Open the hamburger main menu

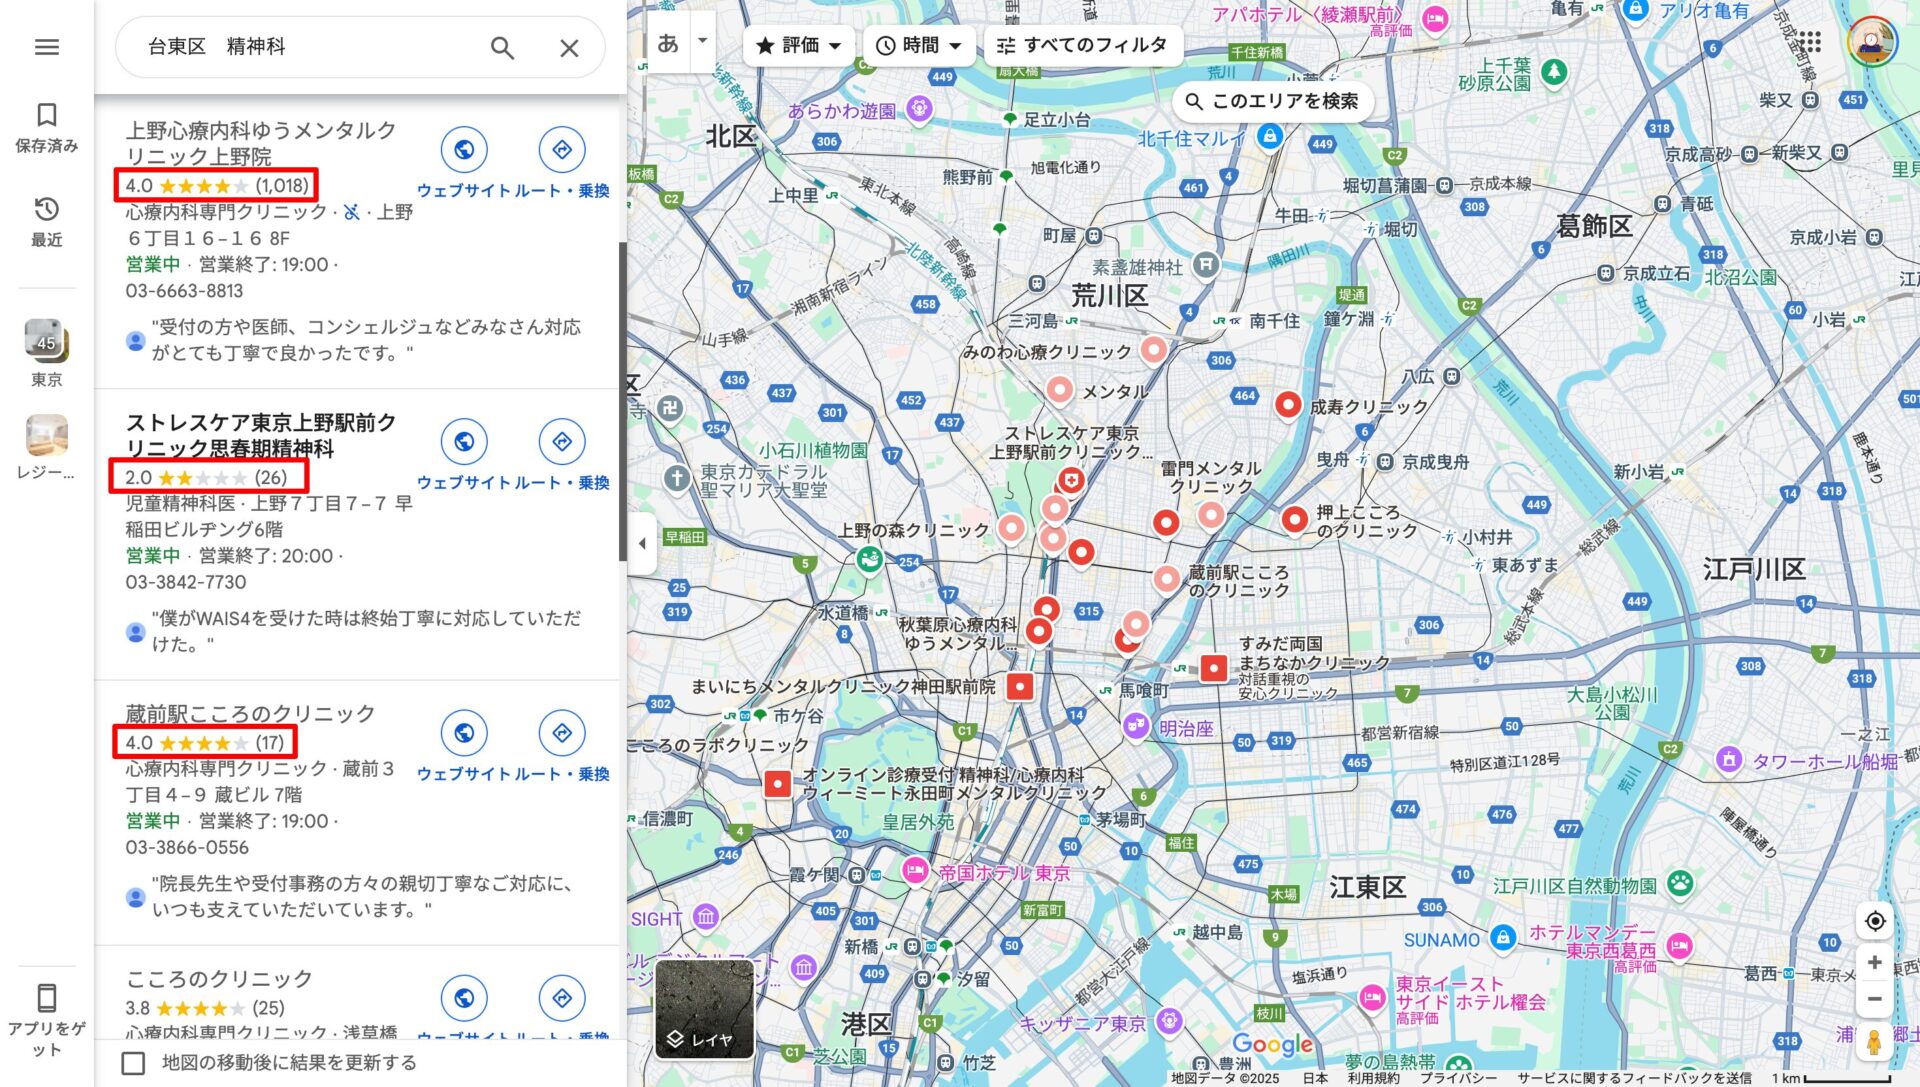click(x=47, y=47)
